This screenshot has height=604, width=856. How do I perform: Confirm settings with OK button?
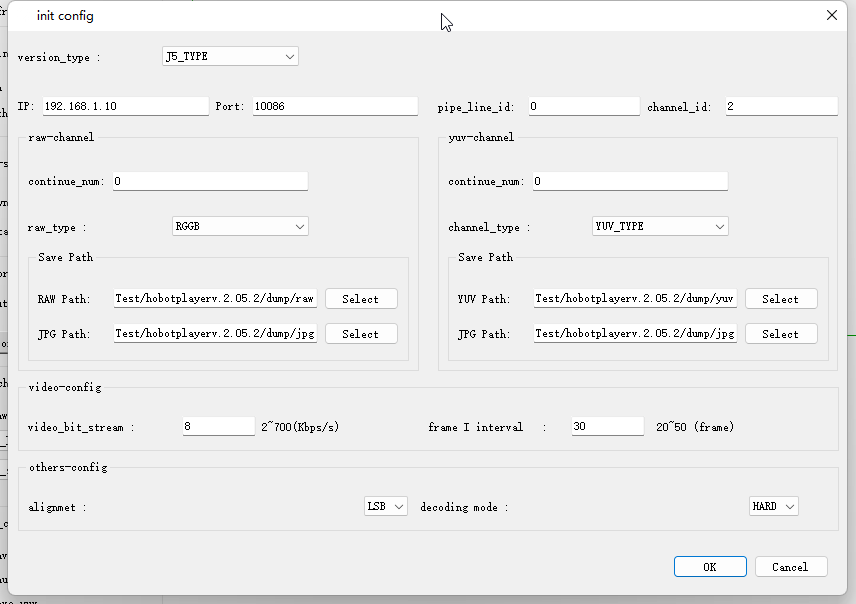(710, 567)
